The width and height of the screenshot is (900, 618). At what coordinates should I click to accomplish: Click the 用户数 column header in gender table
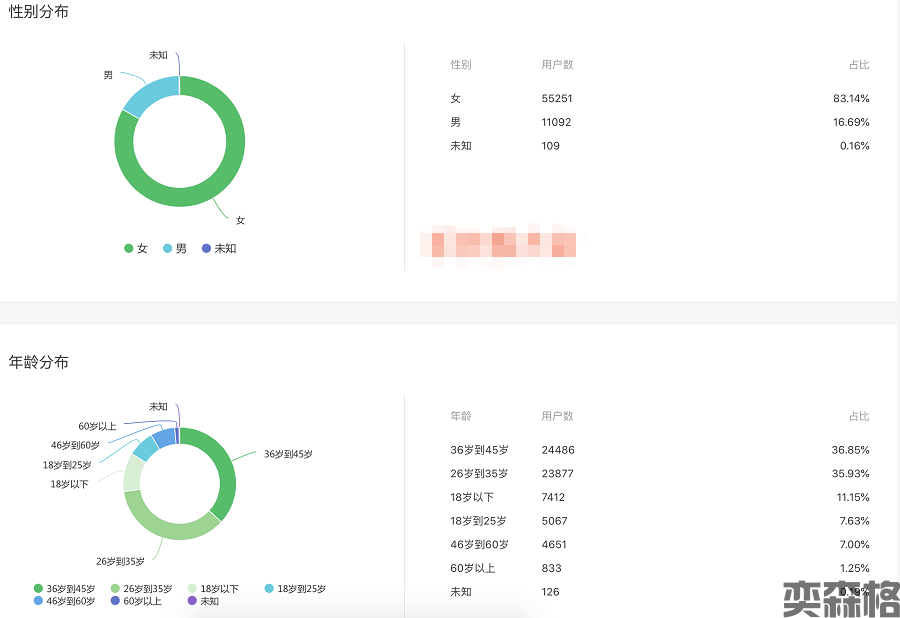(x=557, y=65)
